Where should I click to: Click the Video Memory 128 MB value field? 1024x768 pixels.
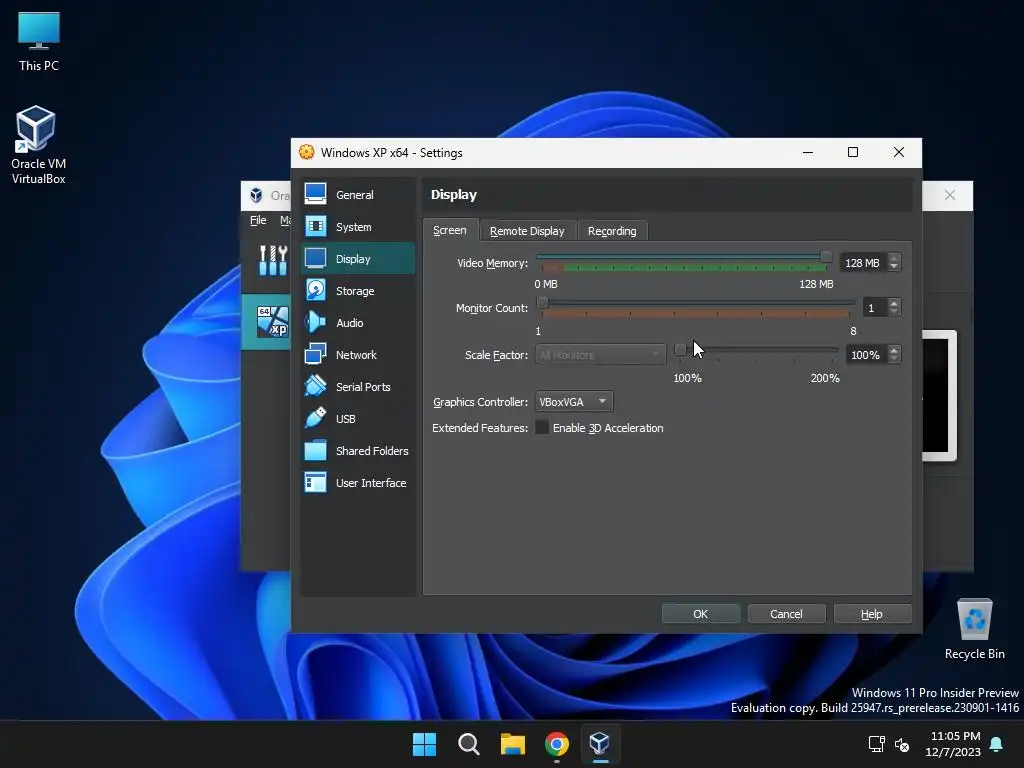click(863, 263)
